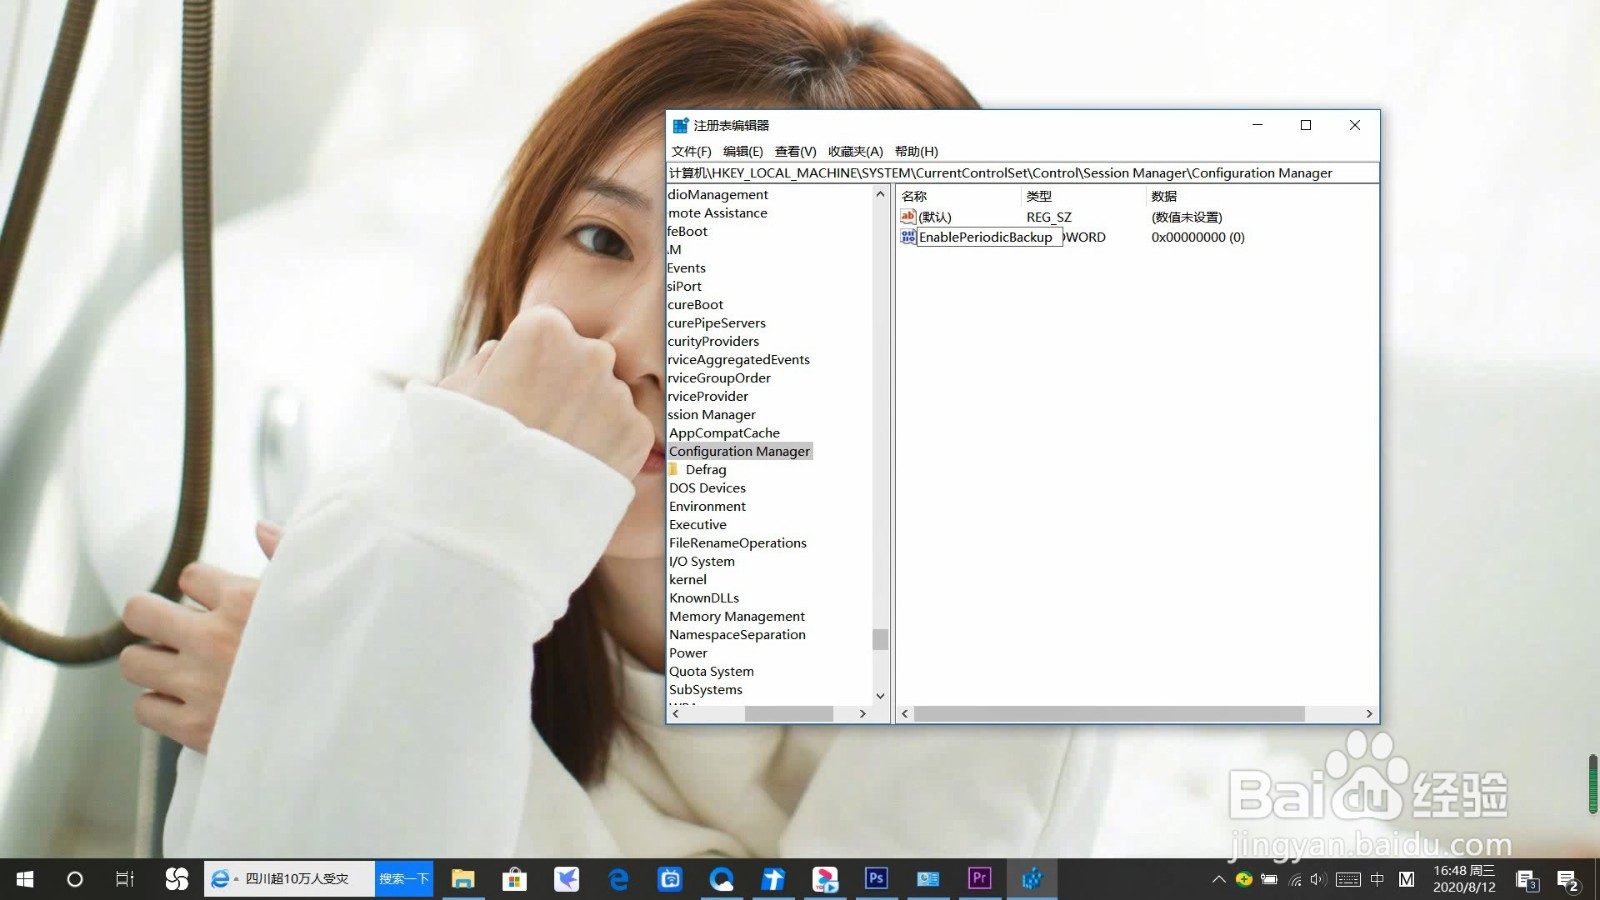Select the Configuration Manager key in the tree
The height and width of the screenshot is (900, 1600).
[x=739, y=451]
